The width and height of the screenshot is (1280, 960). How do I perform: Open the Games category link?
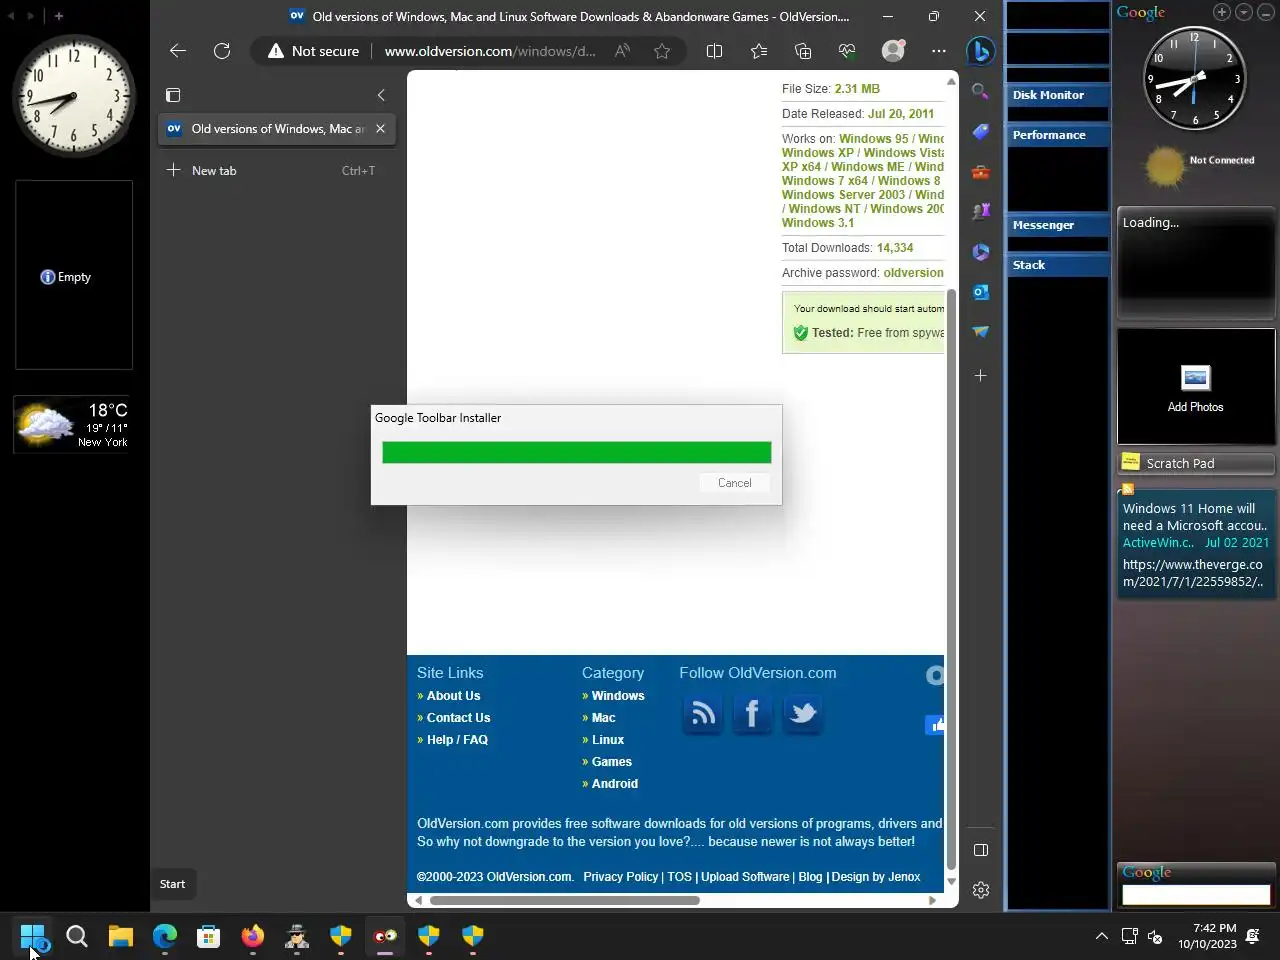[x=611, y=762]
